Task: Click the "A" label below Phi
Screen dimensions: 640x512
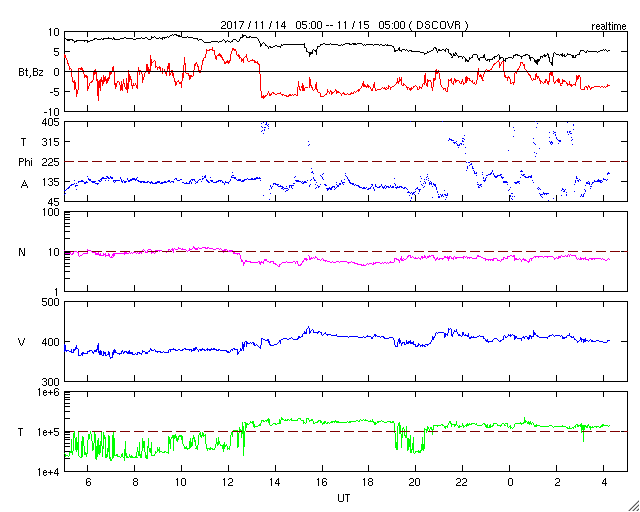Action: pyautogui.click(x=25, y=185)
